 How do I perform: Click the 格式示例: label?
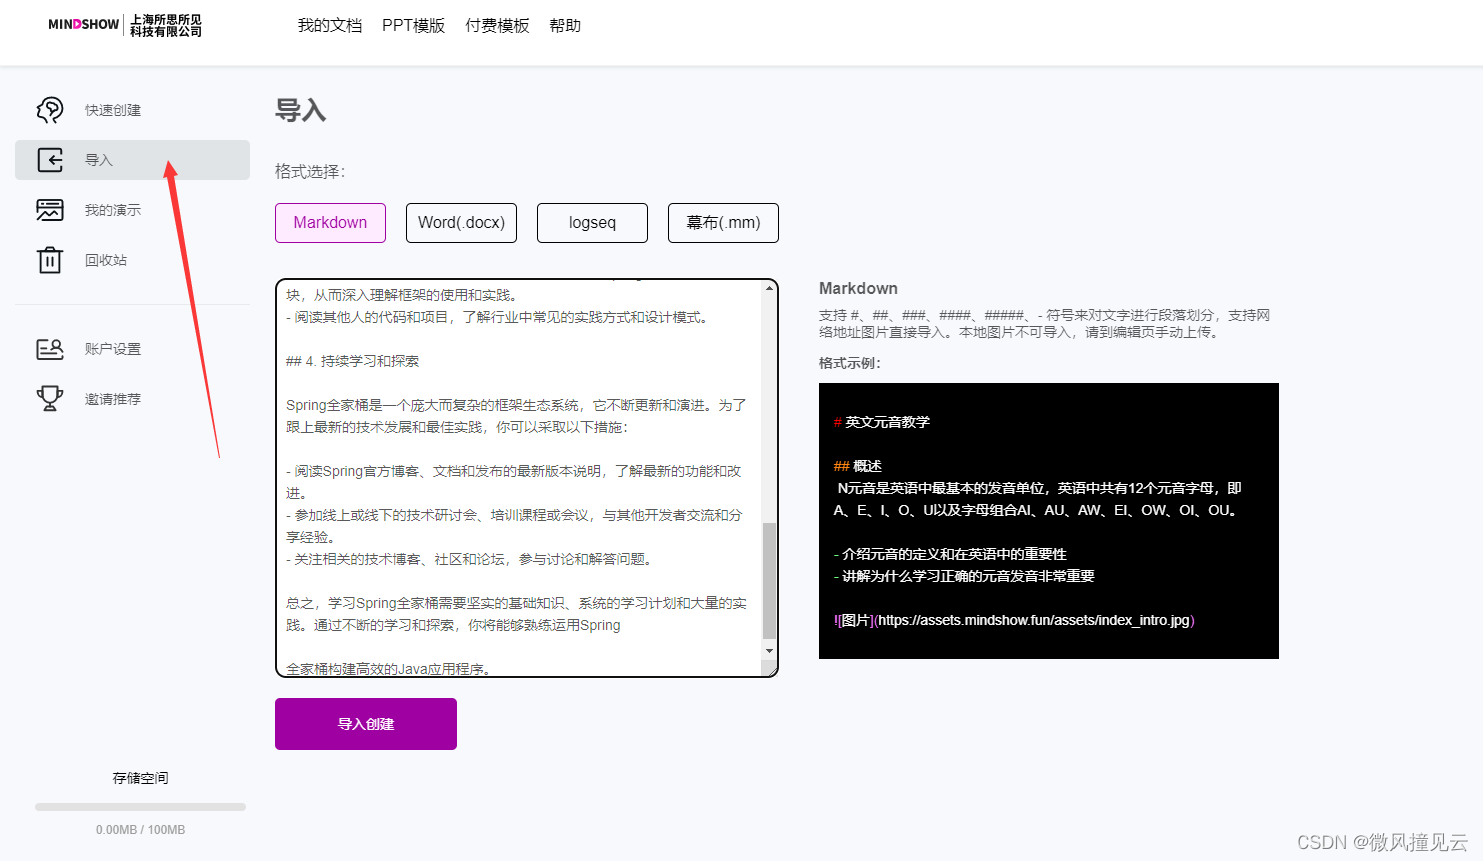850,363
